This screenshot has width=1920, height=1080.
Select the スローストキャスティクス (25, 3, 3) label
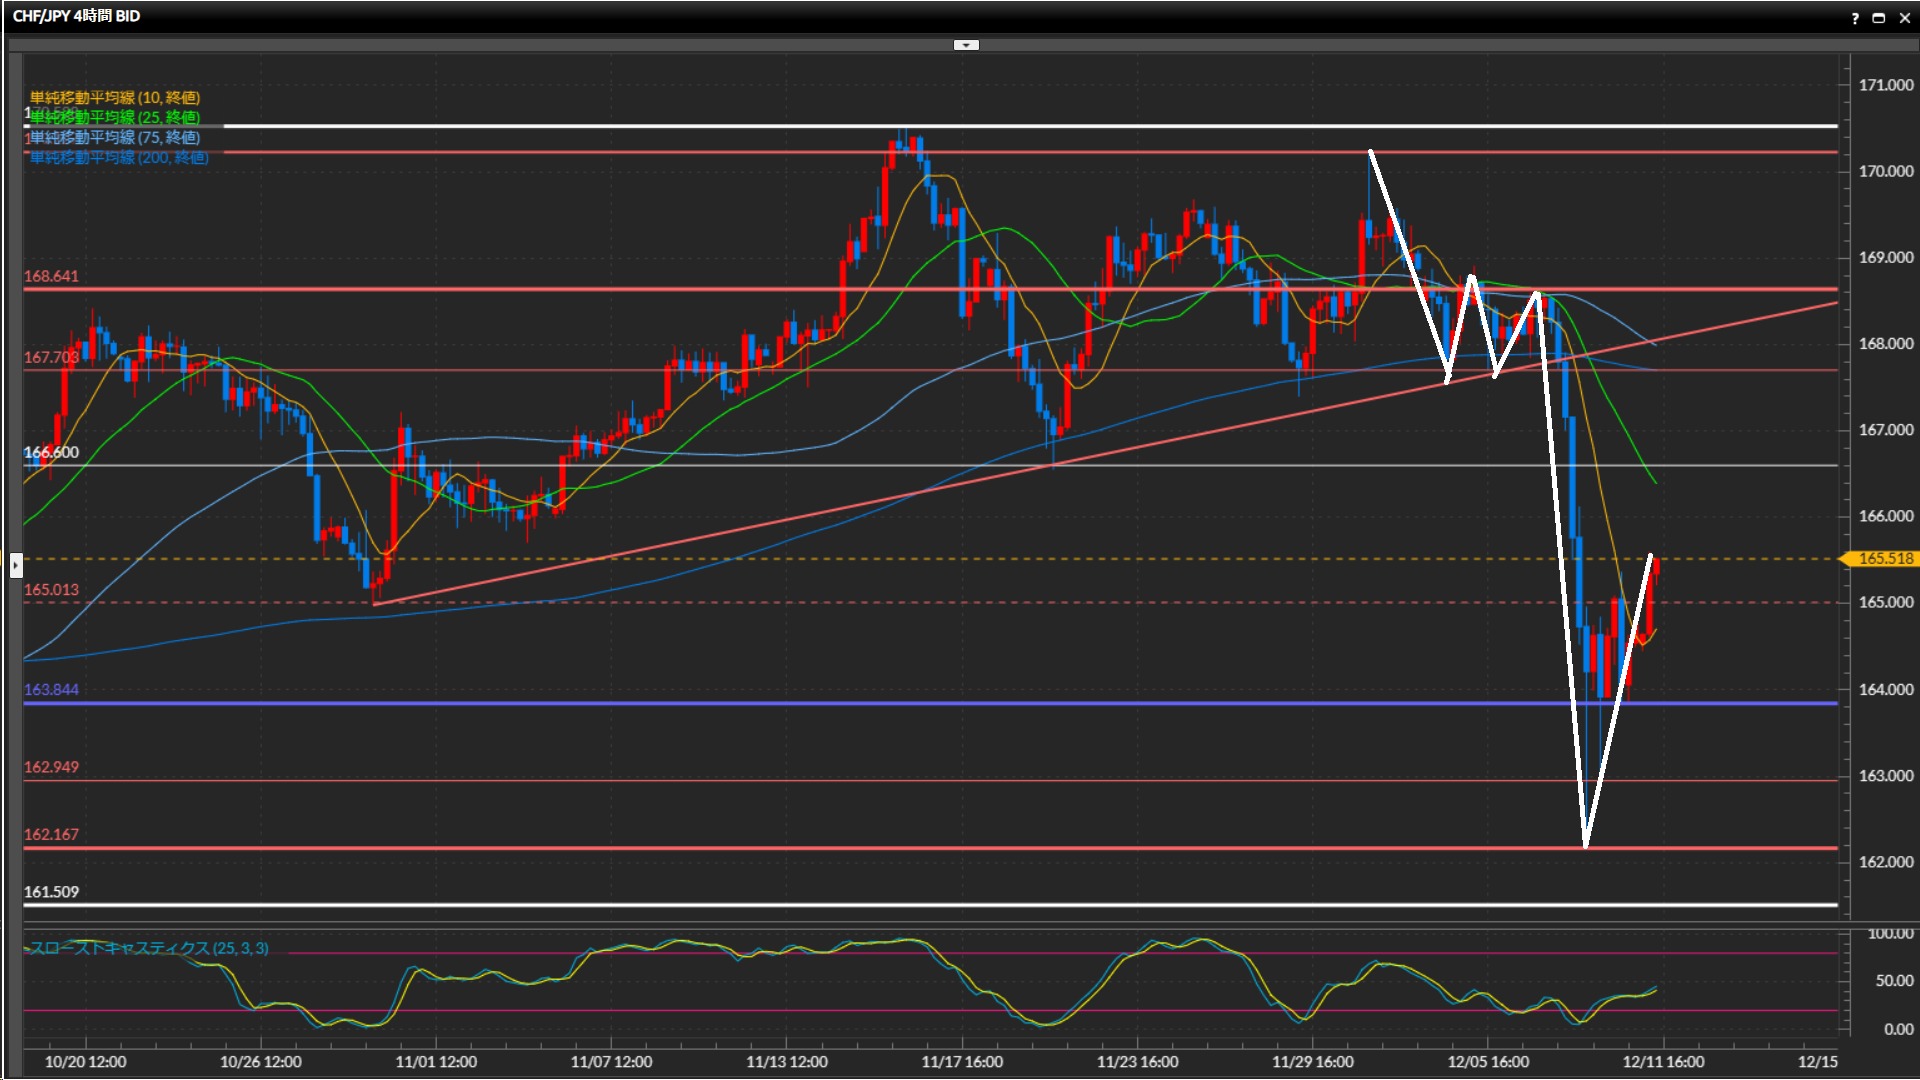point(149,948)
